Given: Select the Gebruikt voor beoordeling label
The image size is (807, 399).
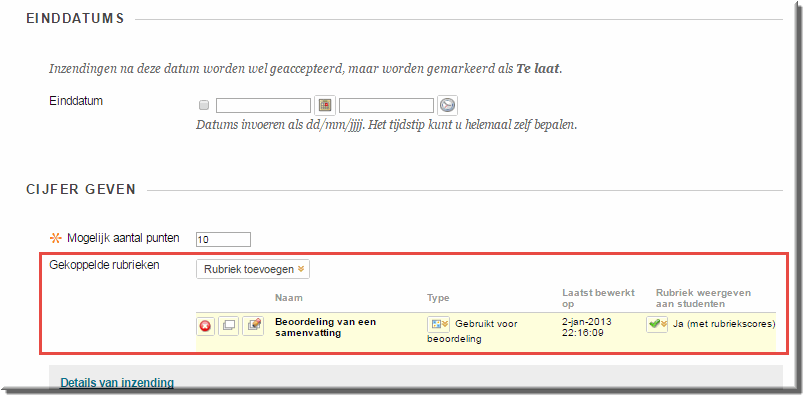Looking at the screenshot, I should 472,332.
